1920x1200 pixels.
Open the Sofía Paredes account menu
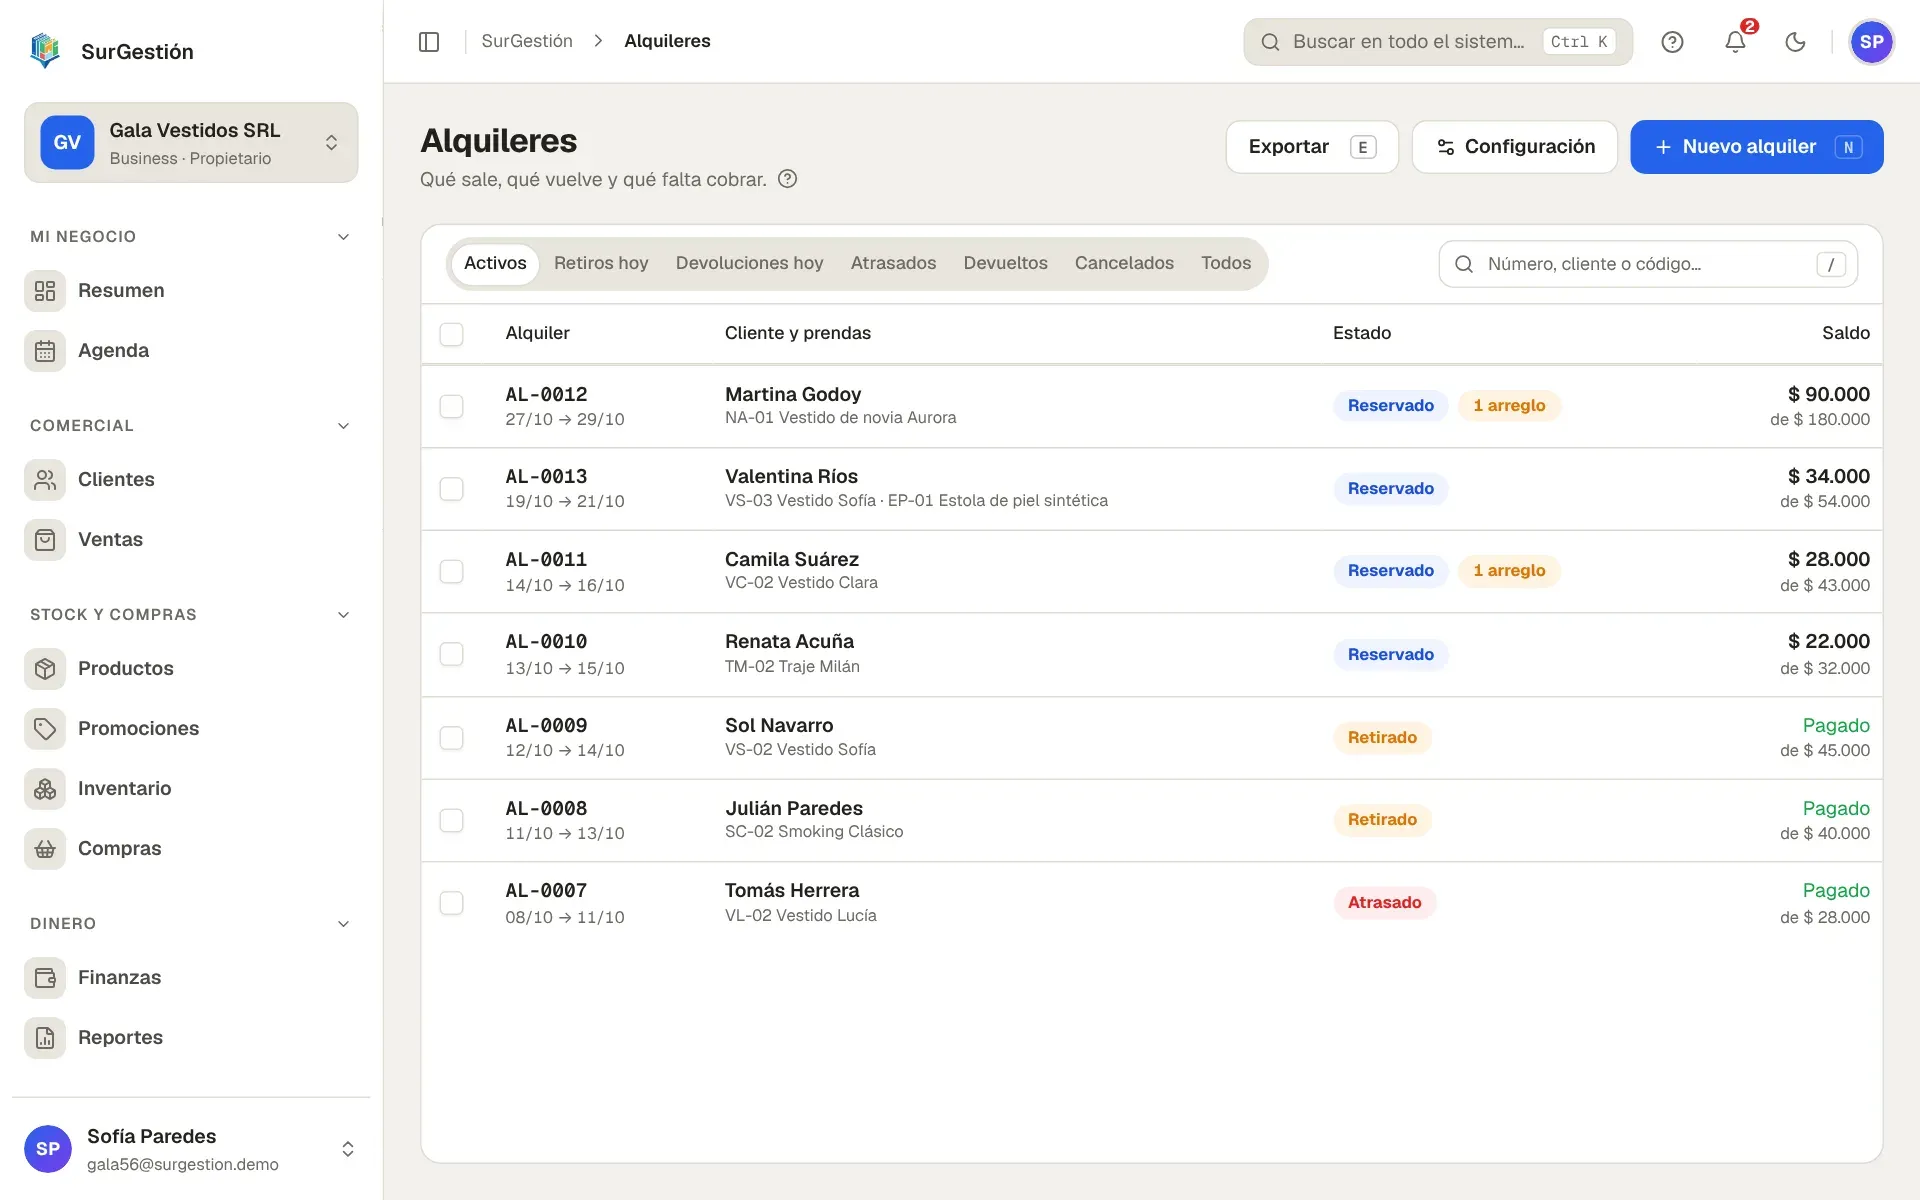pos(191,1149)
